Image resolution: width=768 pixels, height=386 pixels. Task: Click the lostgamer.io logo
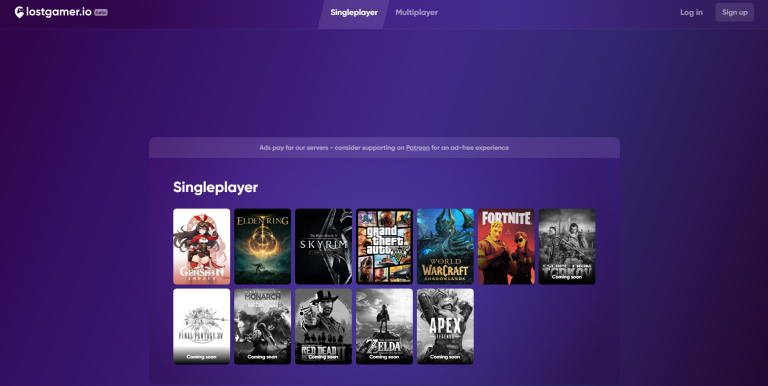(x=53, y=12)
